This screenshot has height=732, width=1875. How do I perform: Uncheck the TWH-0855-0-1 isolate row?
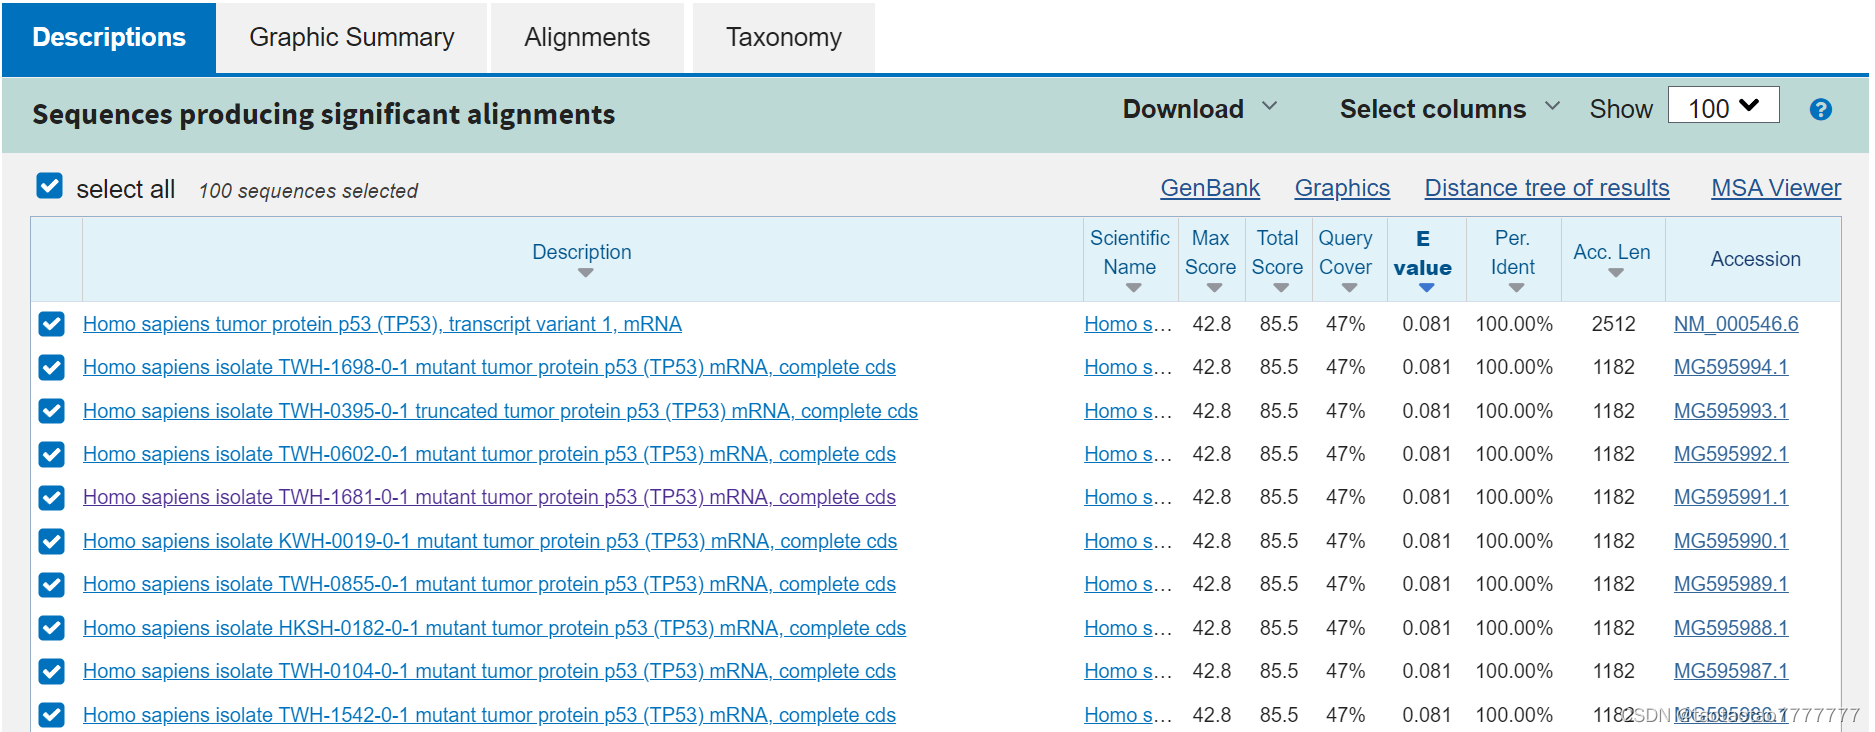(x=52, y=585)
